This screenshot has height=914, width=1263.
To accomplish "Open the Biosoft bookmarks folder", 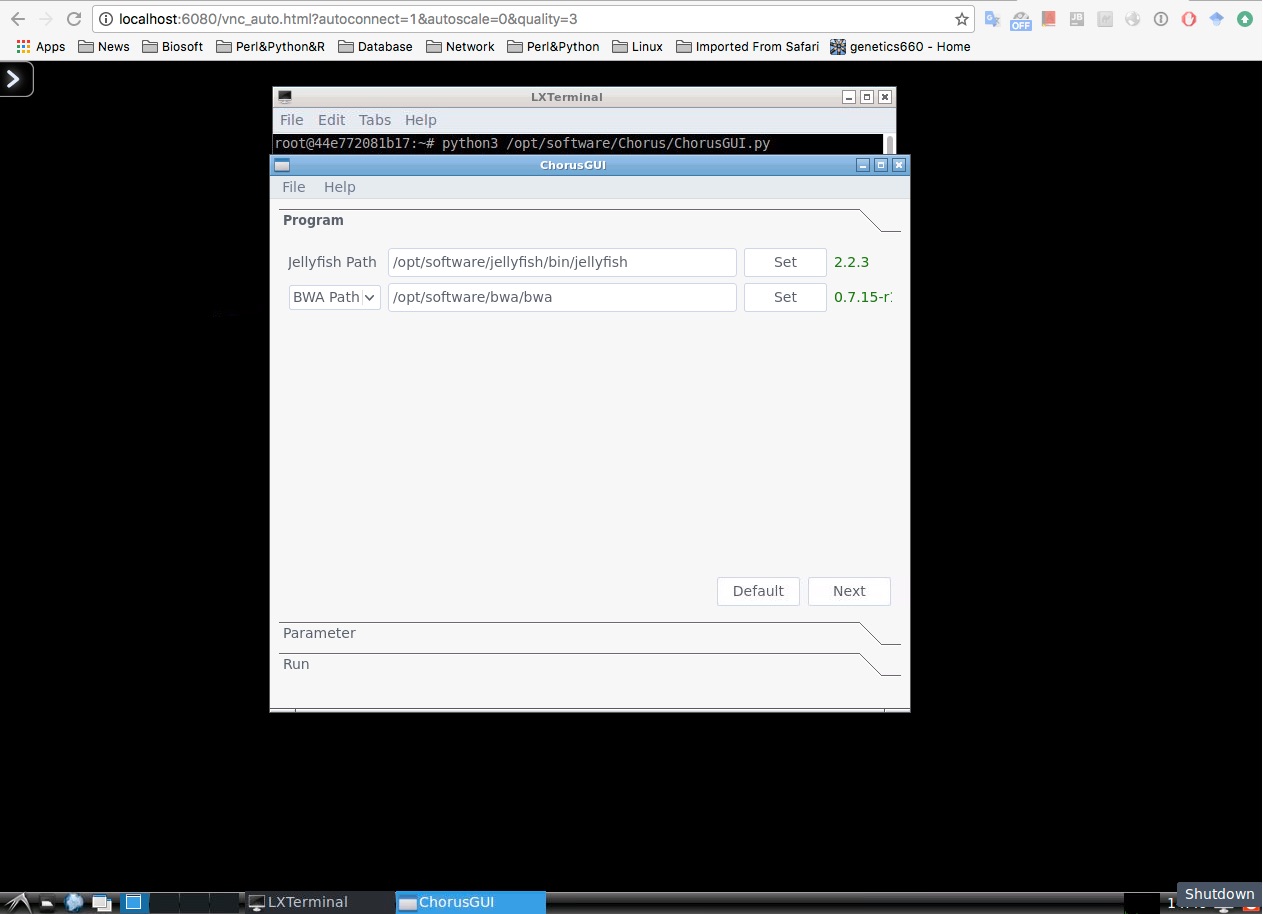I will [x=173, y=47].
